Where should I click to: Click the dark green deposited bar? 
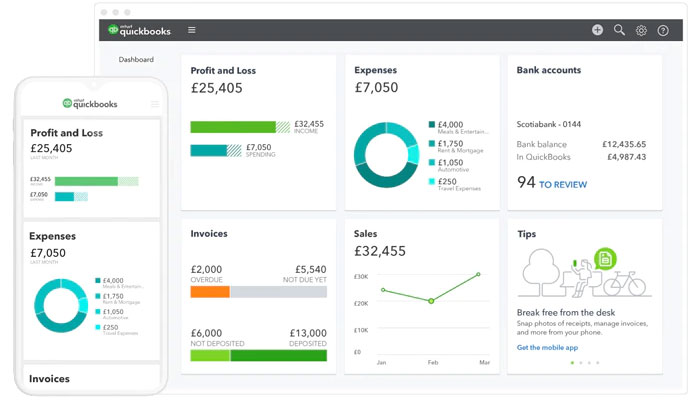point(279,355)
